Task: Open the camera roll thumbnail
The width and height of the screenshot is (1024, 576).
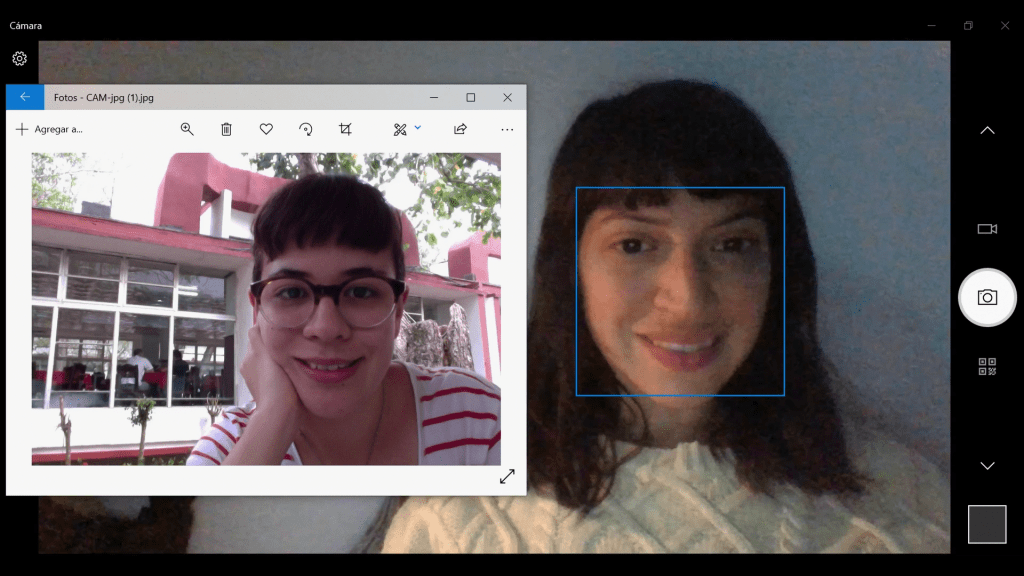Action: pos(986,524)
